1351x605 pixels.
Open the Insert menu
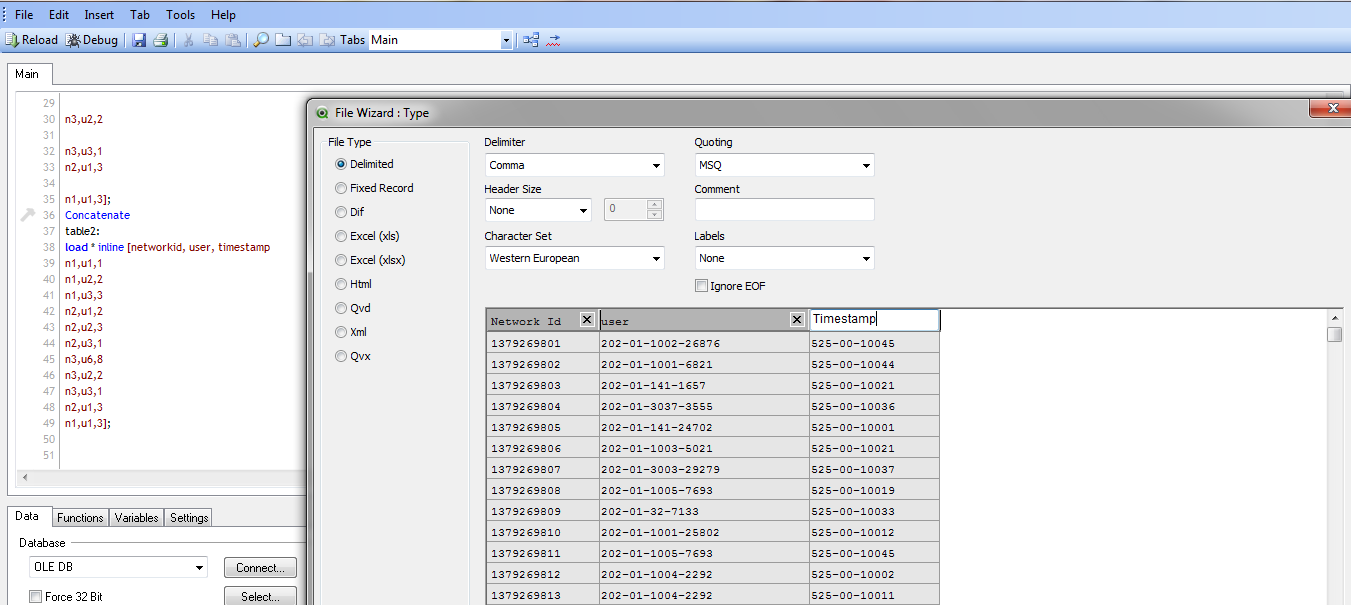tap(99, 15)
